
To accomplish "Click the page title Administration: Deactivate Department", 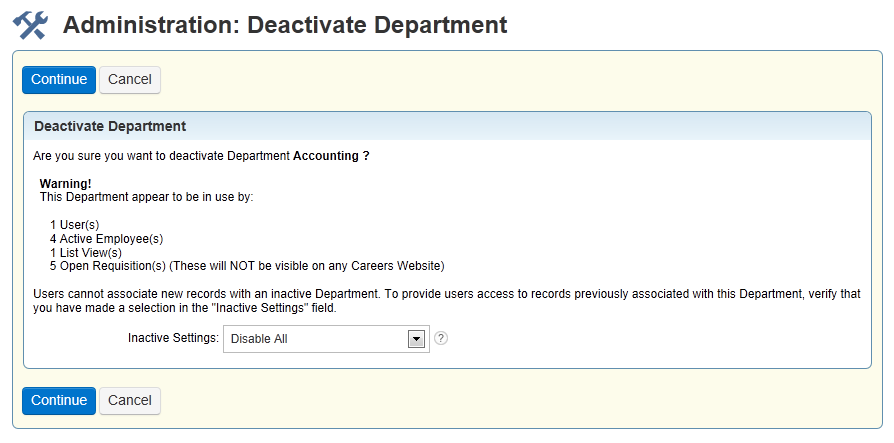I will 285,25.
